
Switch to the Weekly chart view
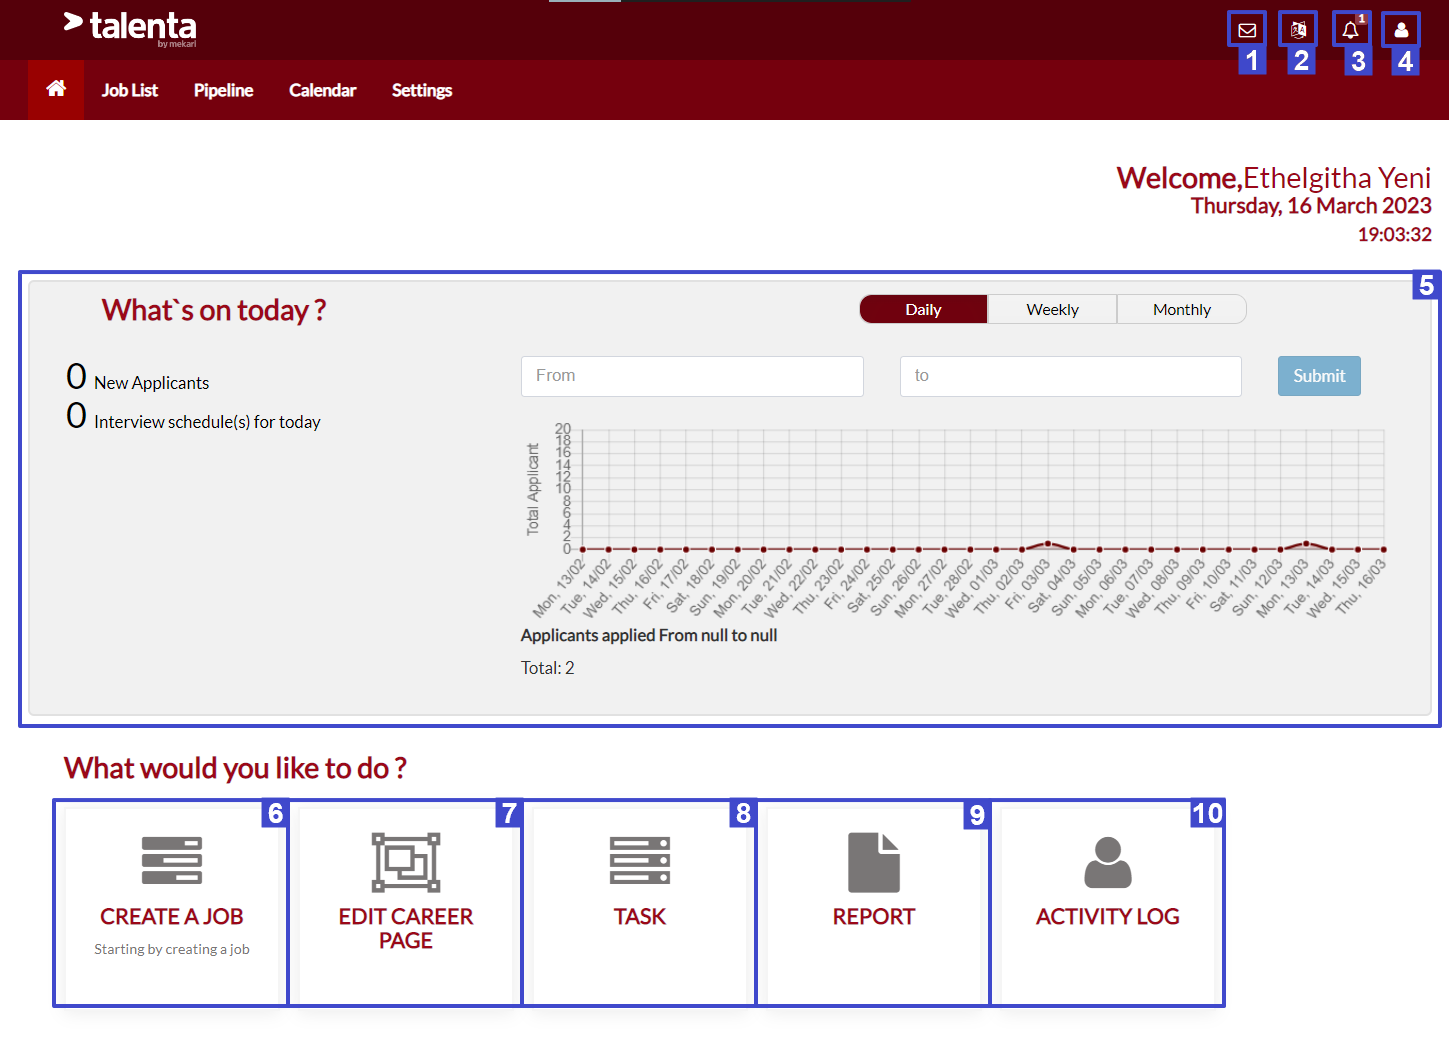pos(1052,309)
